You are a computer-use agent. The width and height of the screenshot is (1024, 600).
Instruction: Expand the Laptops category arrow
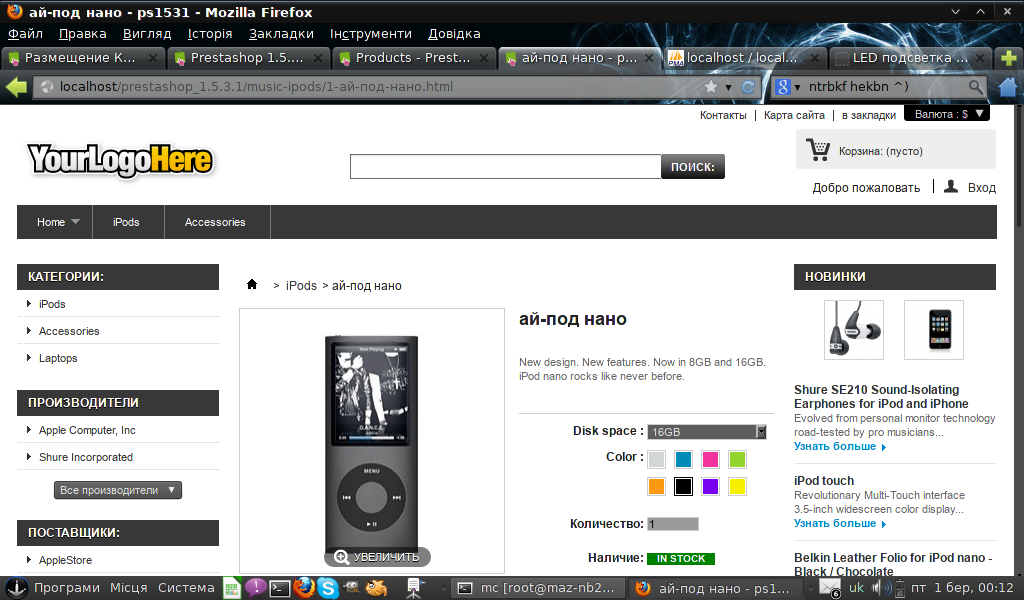(x=29, y=358)
